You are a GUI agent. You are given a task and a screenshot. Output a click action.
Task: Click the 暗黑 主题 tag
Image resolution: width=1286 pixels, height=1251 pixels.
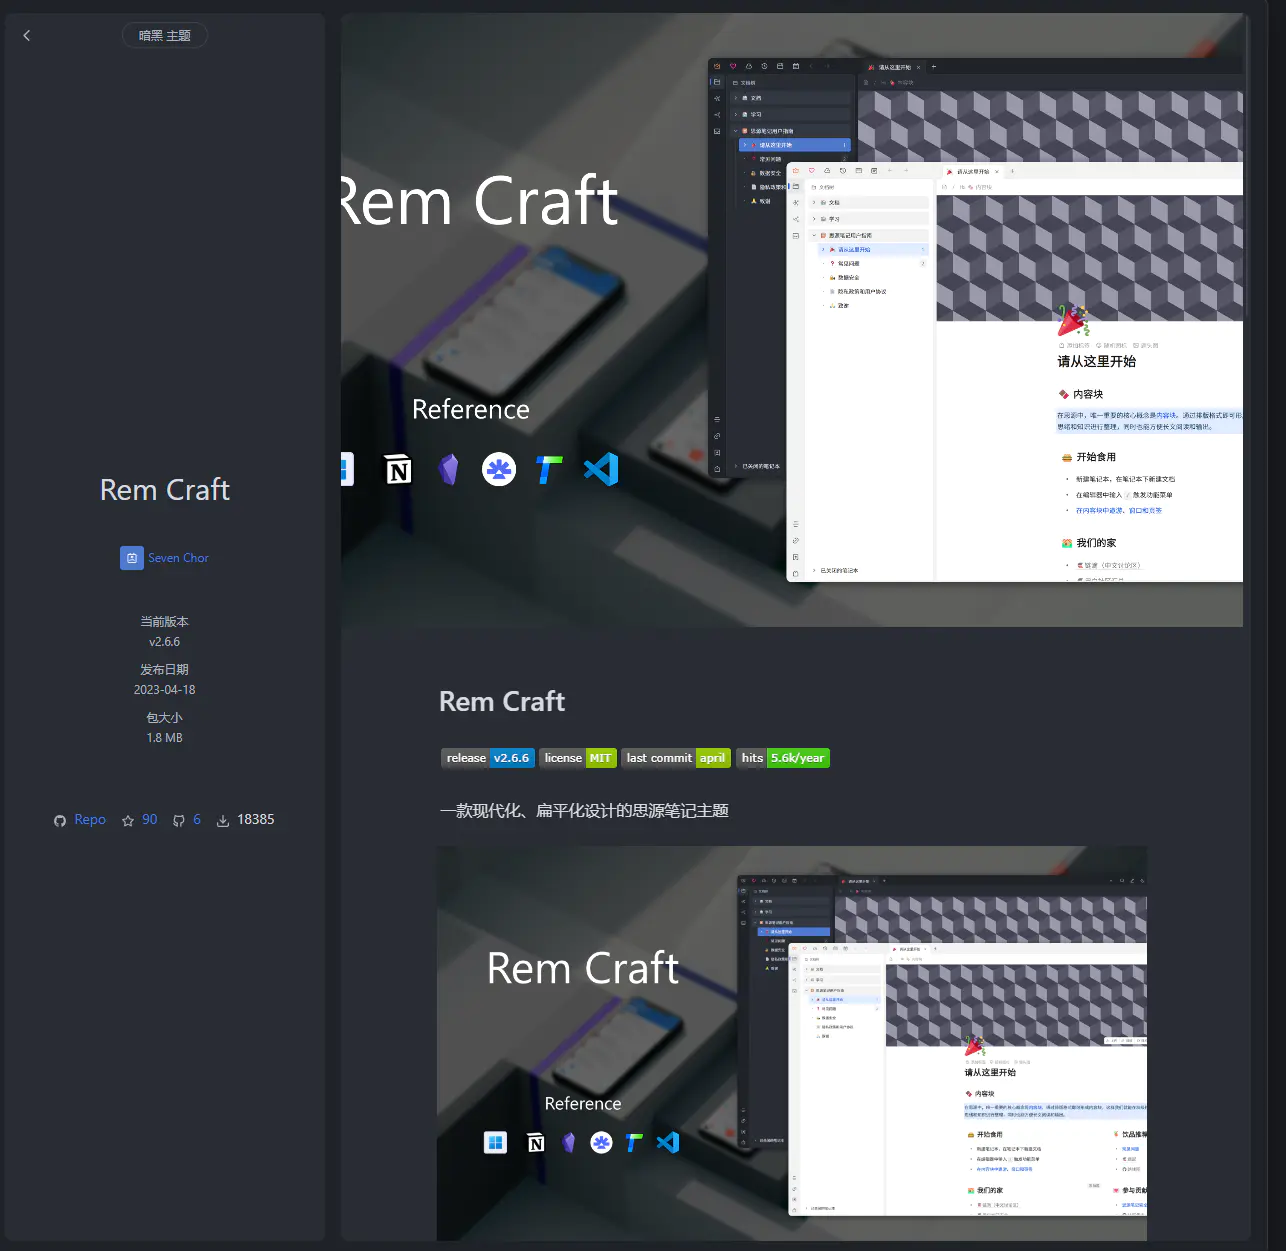(x=165, y=36)
